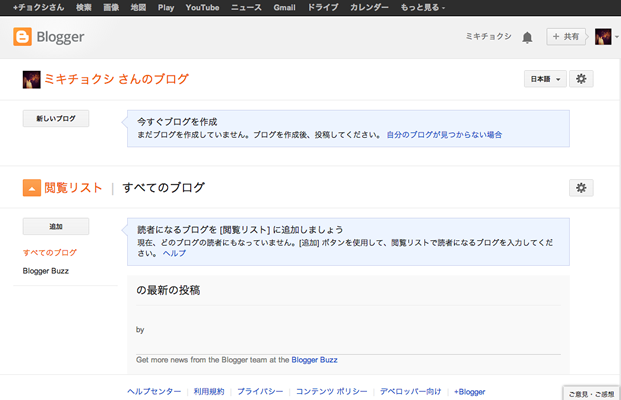
Task: Open 画像 in the top bar
Action: [111, 8]
